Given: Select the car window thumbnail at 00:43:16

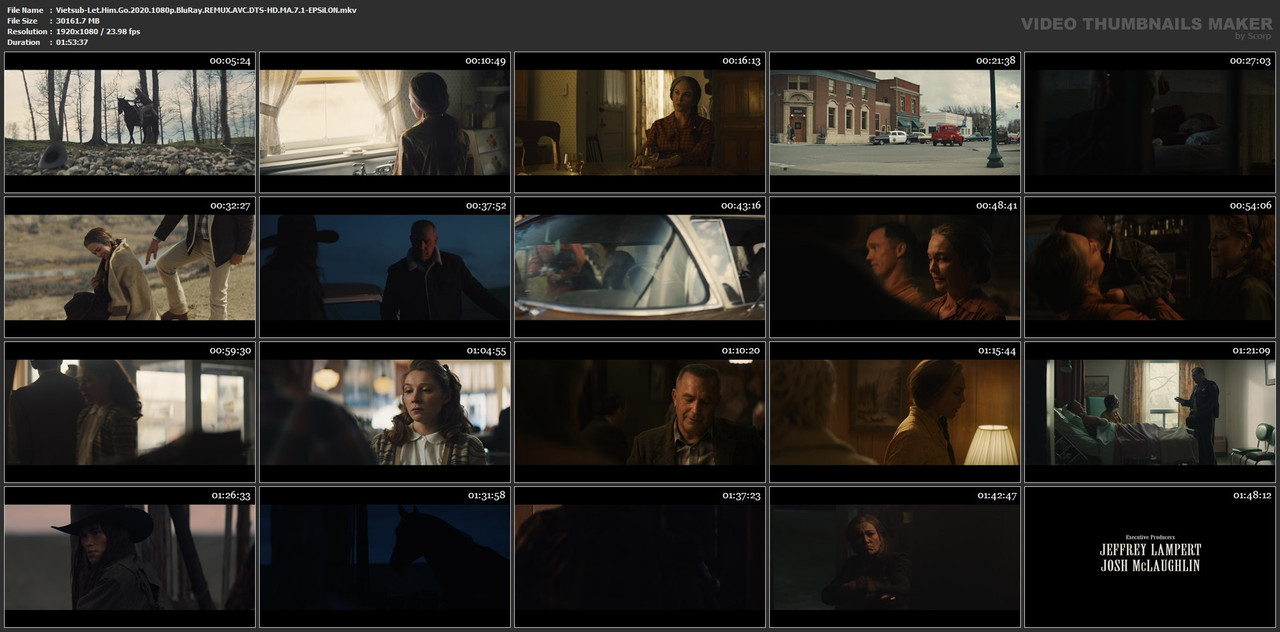Looking at the screenshot, I should point(640,267).
